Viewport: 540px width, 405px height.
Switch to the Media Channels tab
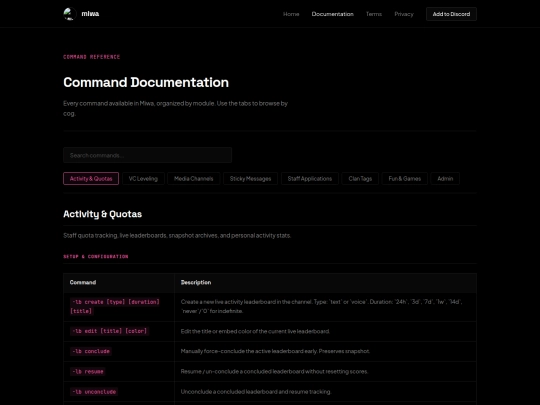click(194, 179)
